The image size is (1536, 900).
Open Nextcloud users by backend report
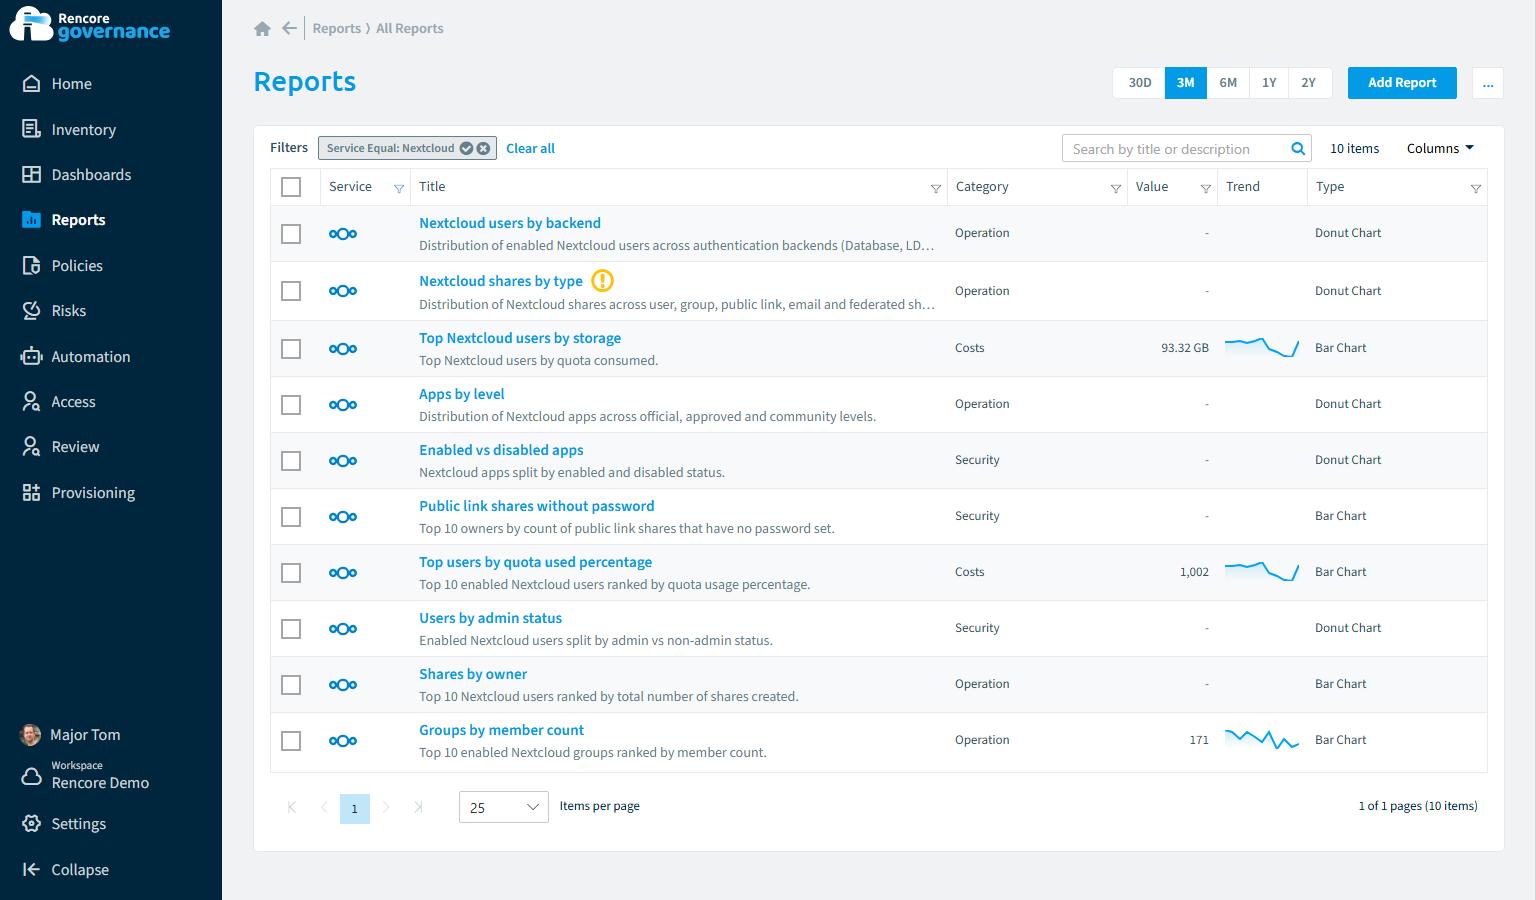click(x=510, y=223)
